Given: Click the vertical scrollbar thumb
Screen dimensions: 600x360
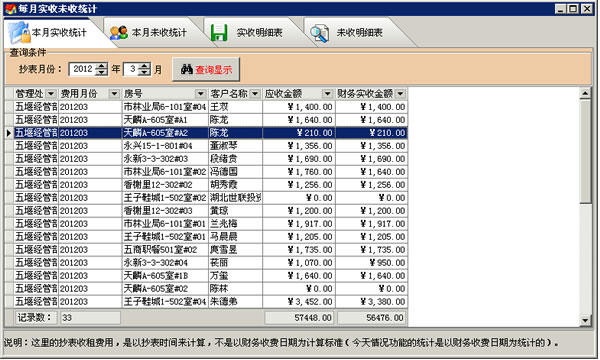Looking at the screenshot, I should coord(585,151).
